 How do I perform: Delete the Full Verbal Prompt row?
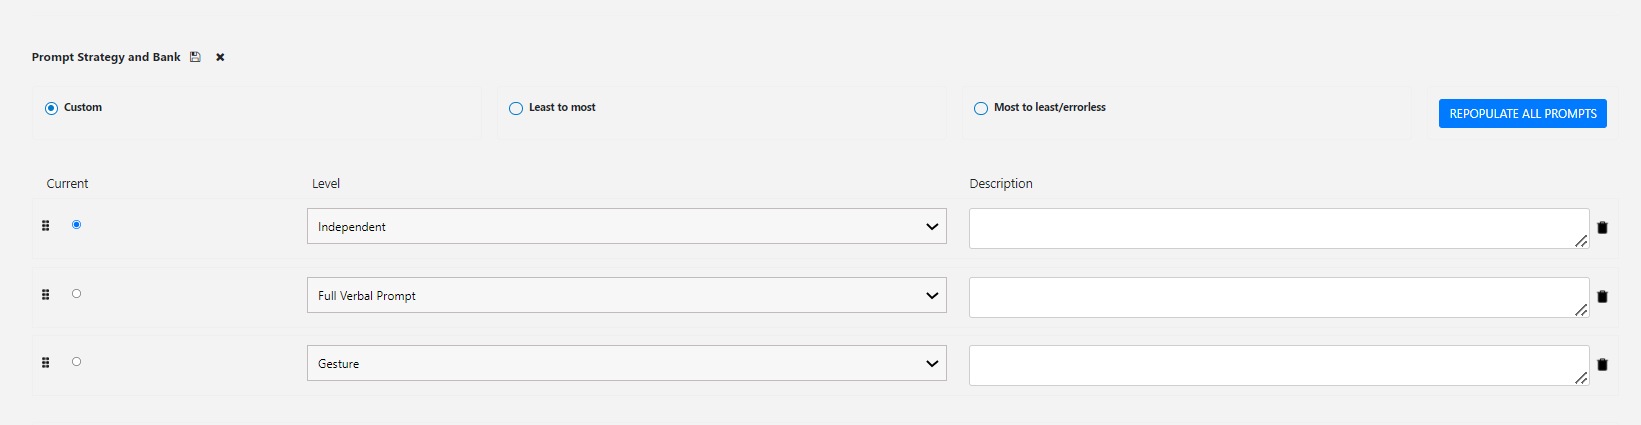[1602, 297]
